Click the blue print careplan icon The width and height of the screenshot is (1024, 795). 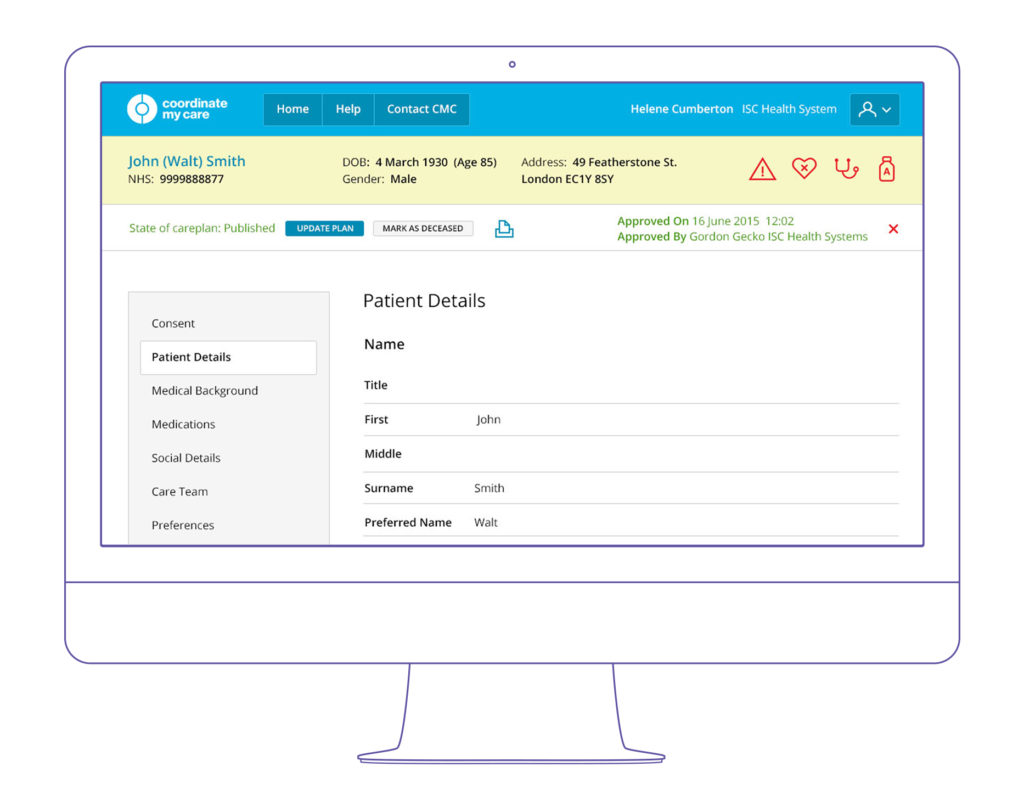pos(505,229)
